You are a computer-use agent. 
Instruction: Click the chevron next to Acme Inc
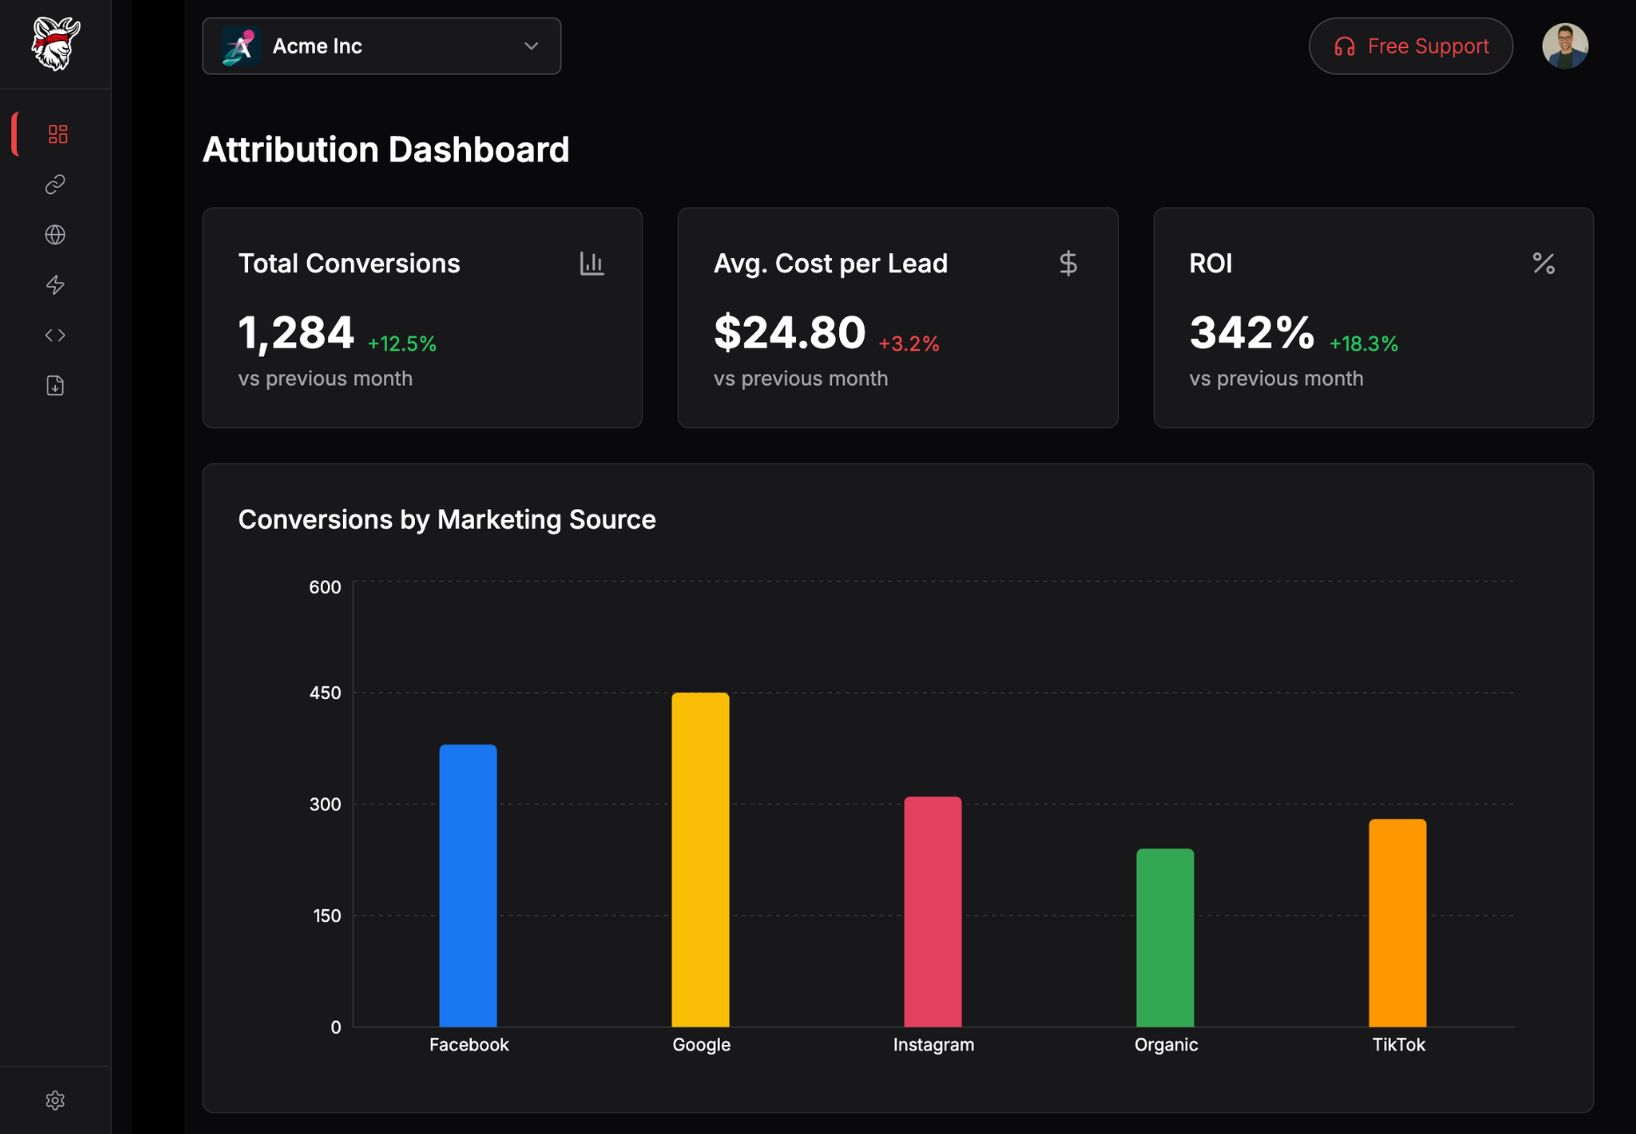pos(531,46)
